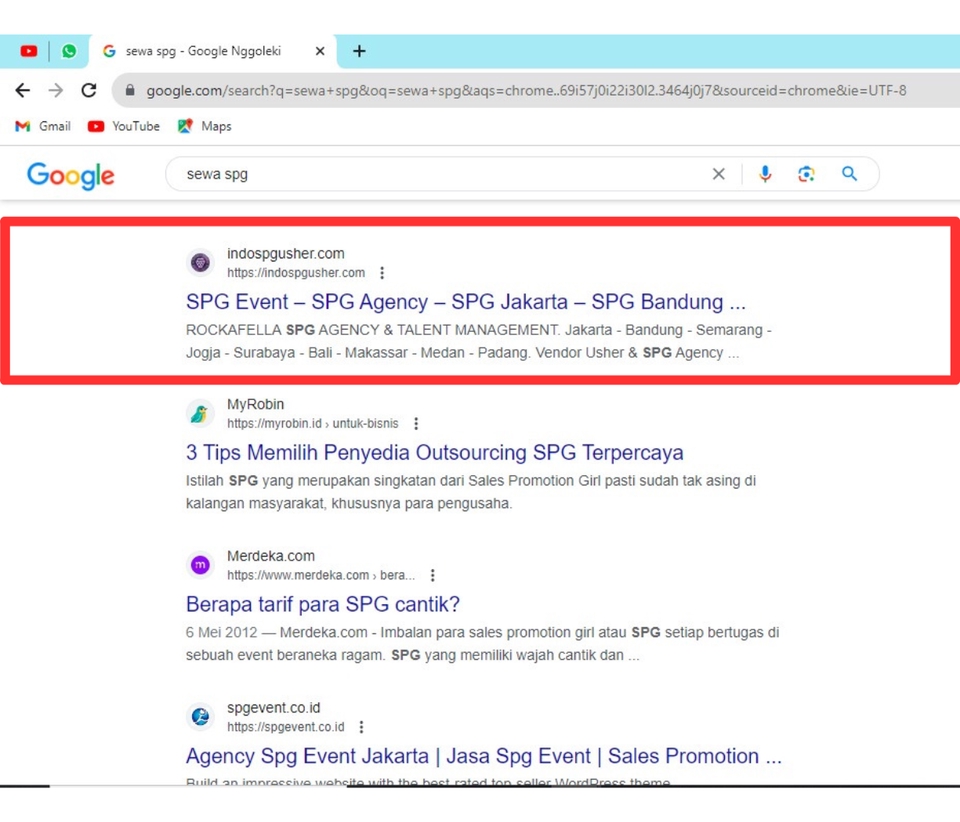Click the page reload icon
The height and width of the screenshot is (822, 960).
88,90
